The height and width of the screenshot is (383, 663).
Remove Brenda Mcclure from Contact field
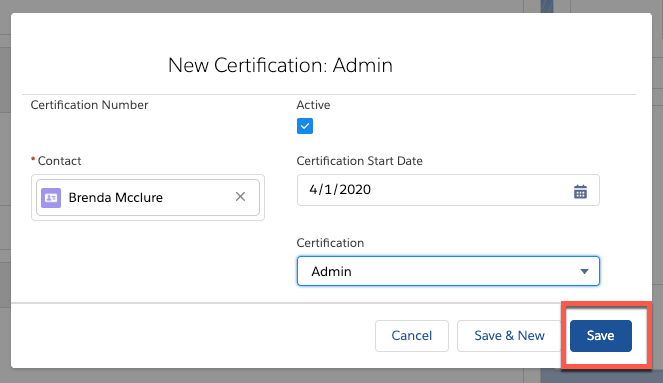[240, 197]
